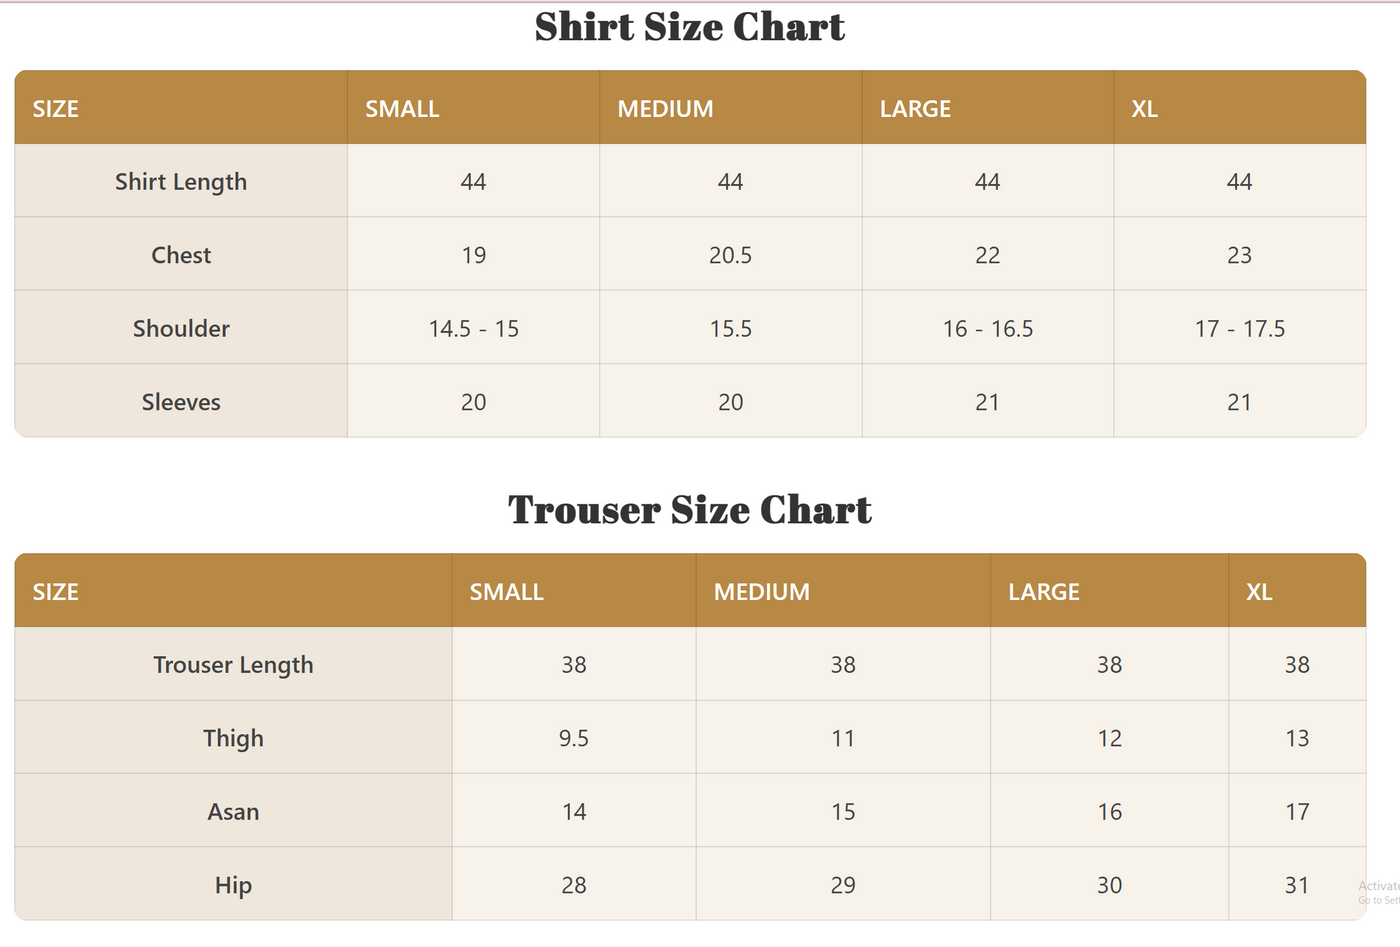1400x947 pixels.
Task: Click the Chest row label
Action: pos(181,255)
